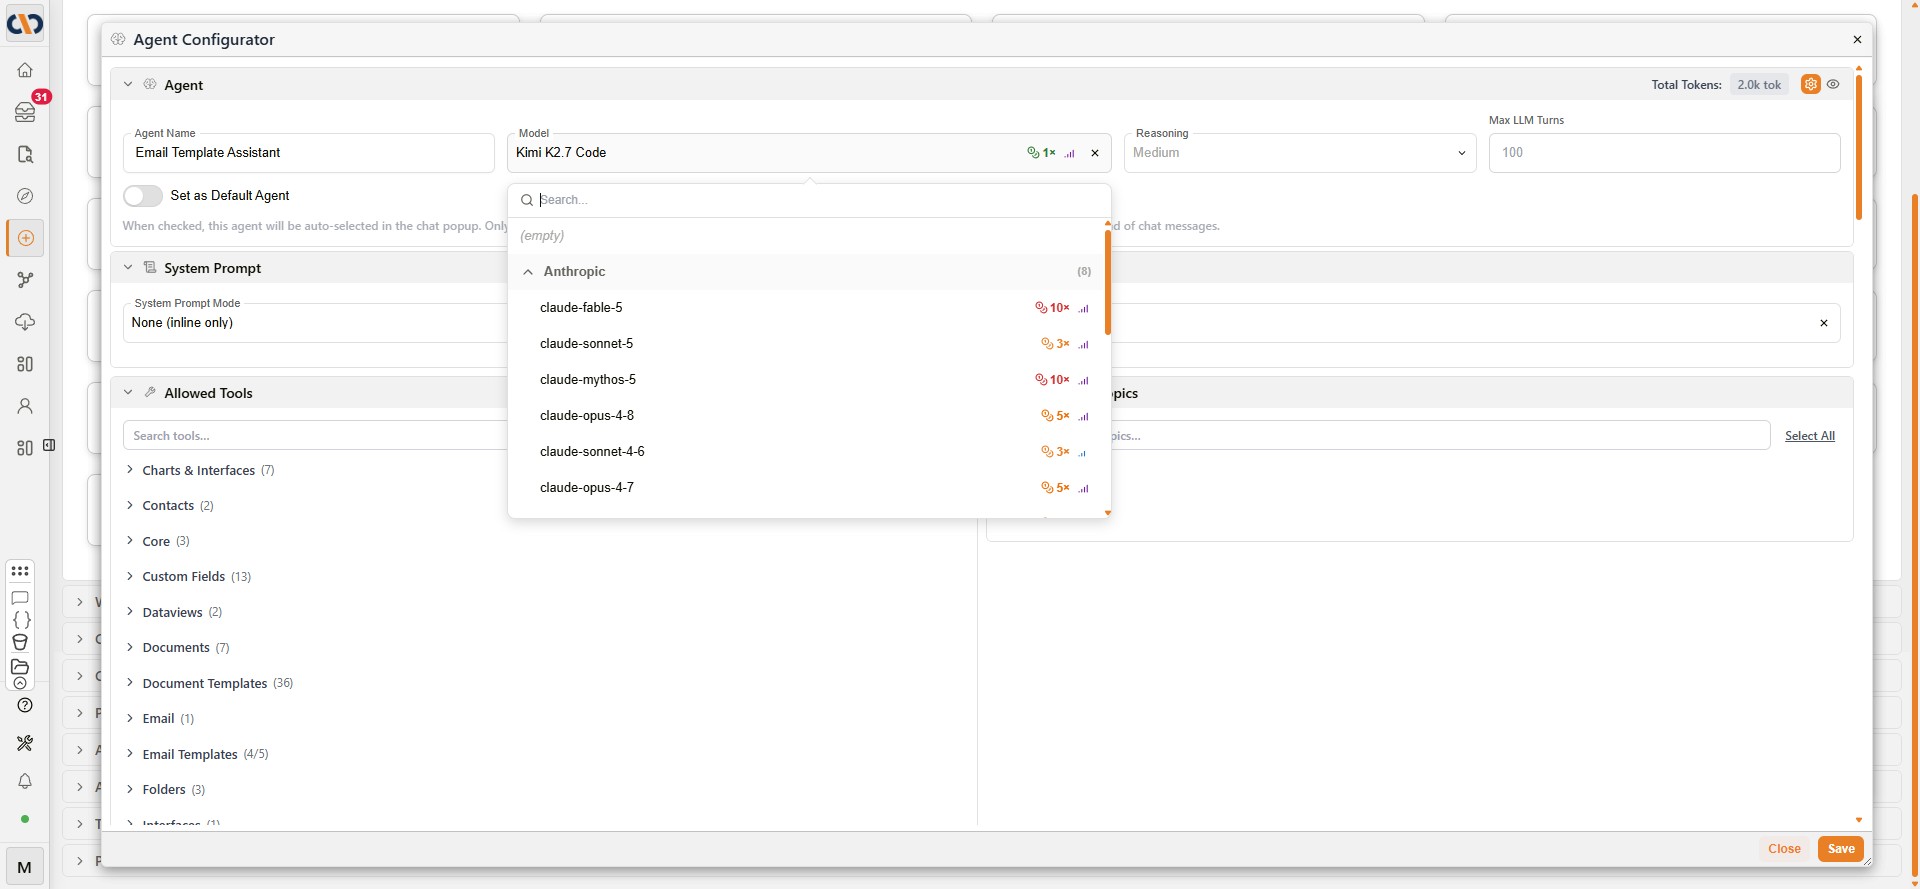The height and width of the screenshot is (889, 1920).
Task: Expand the Core tool group
Action: (x=130, y=541)
